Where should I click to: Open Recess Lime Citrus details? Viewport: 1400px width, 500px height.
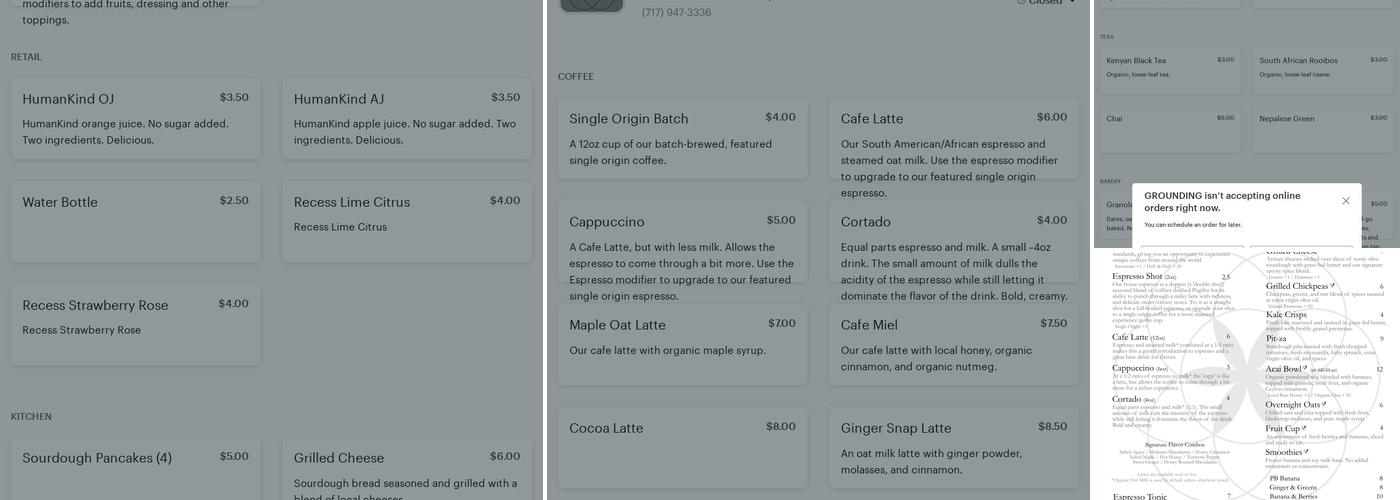pos(407,221)
